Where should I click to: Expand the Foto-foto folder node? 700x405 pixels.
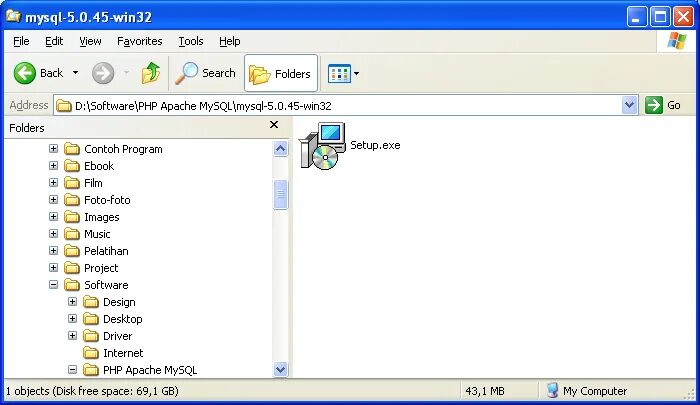(x=54, y=199)
